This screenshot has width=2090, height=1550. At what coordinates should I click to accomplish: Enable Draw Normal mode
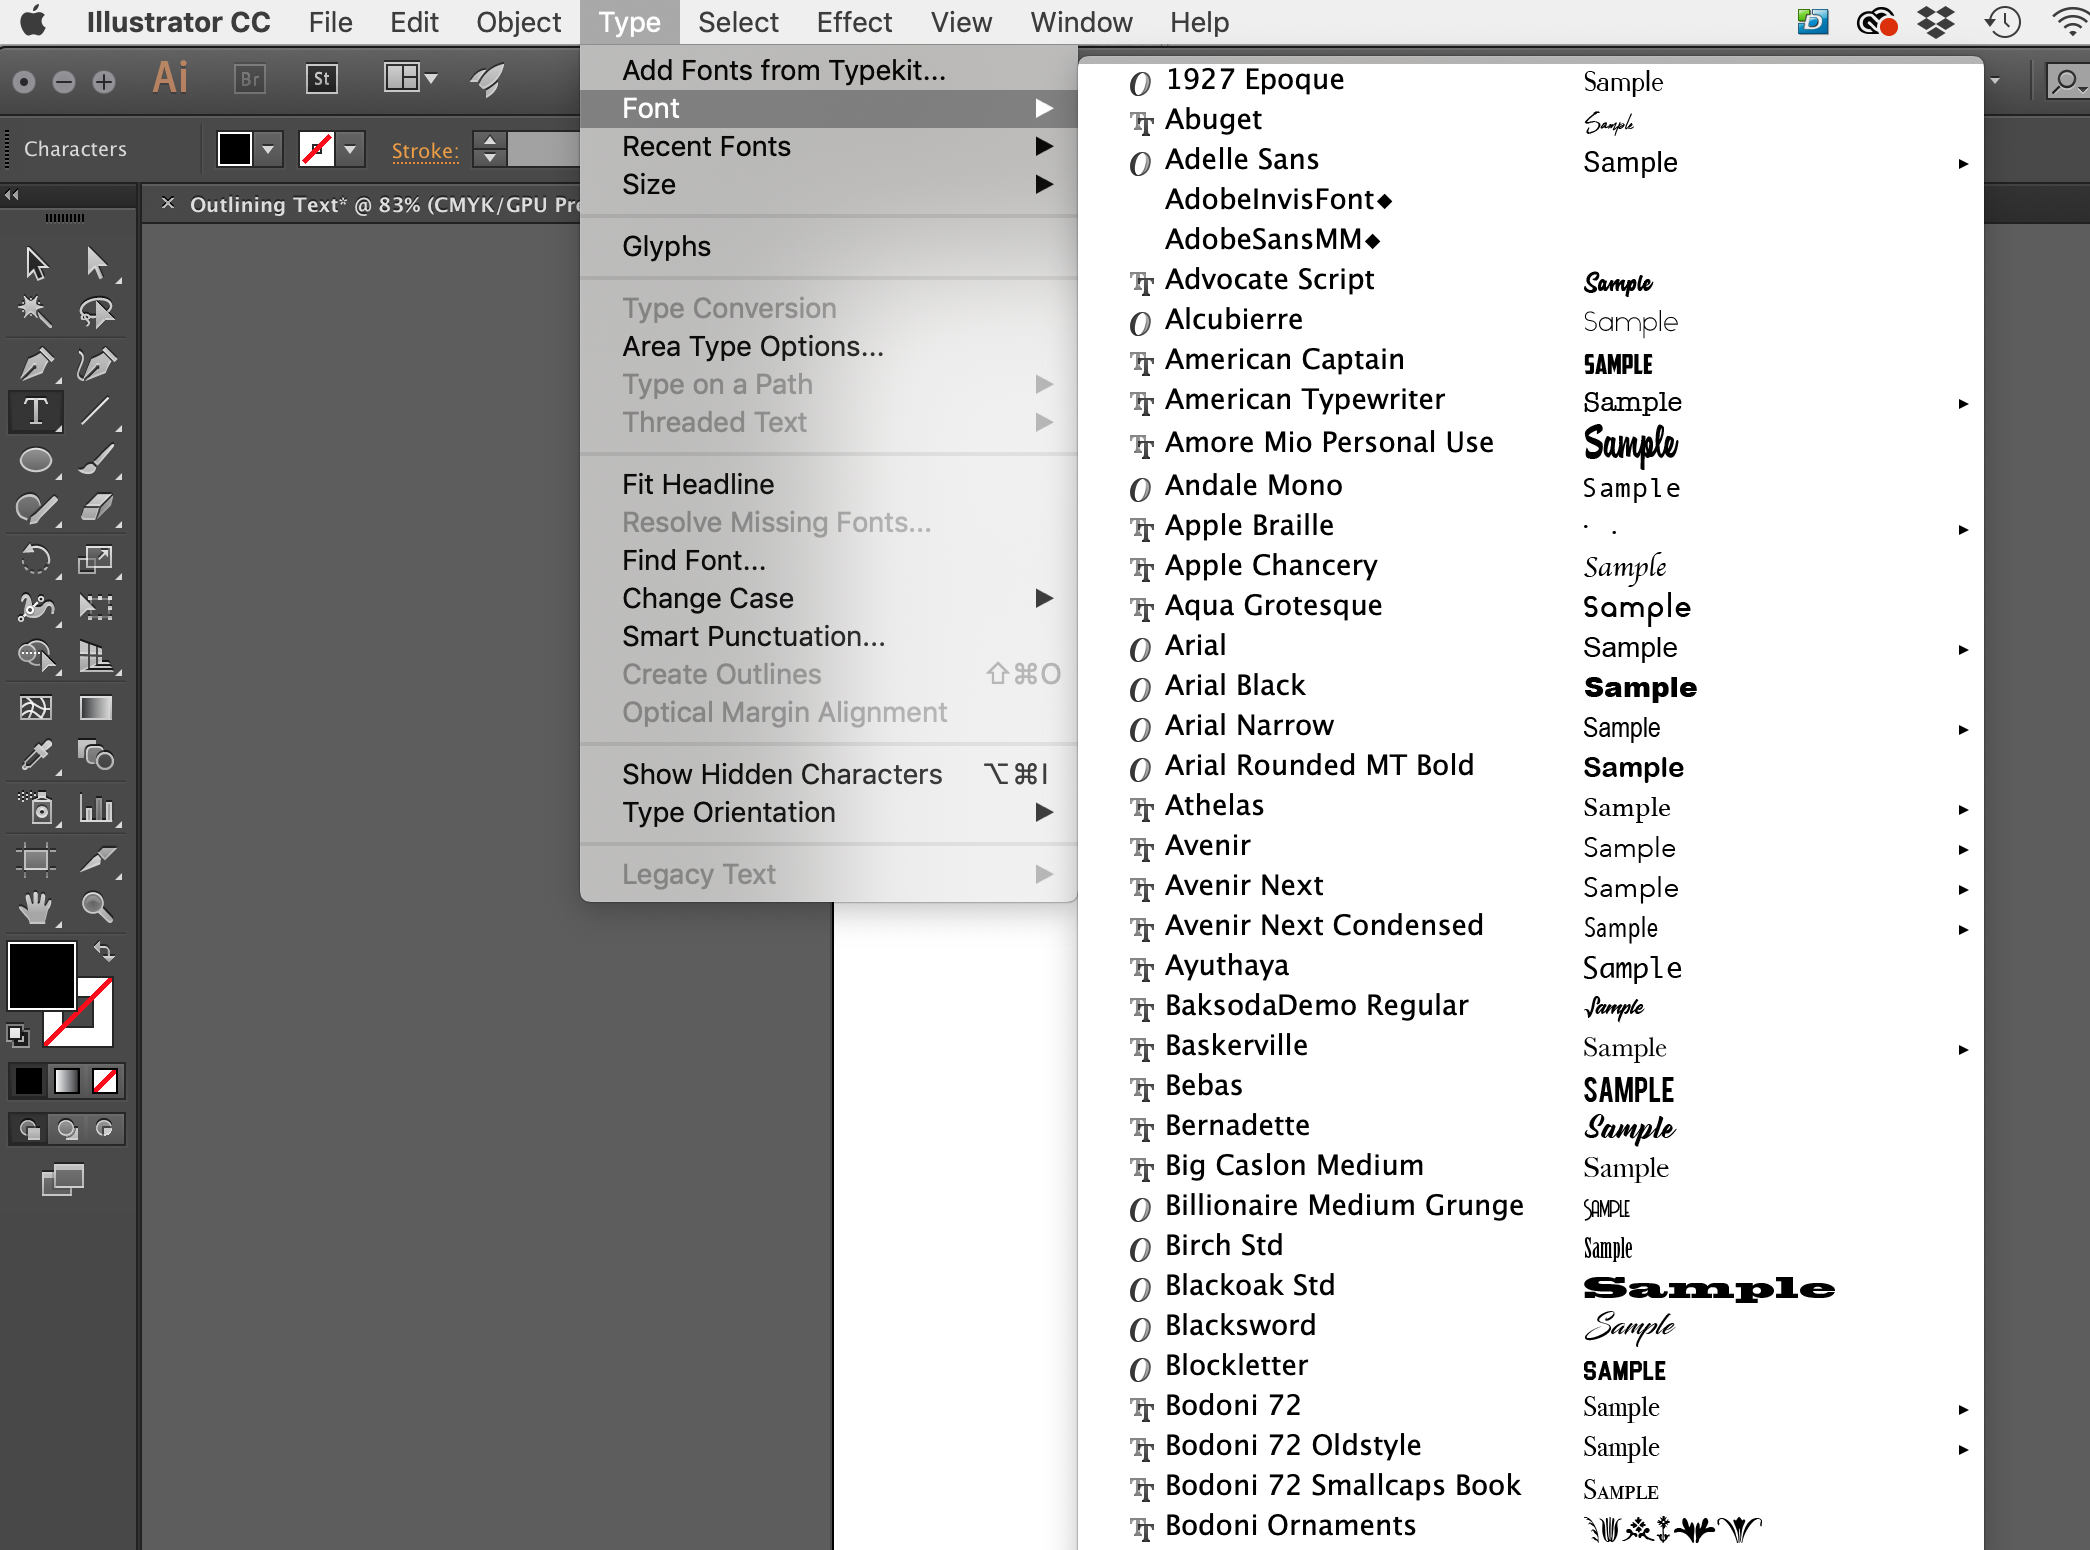click(x=30, y=1129)
